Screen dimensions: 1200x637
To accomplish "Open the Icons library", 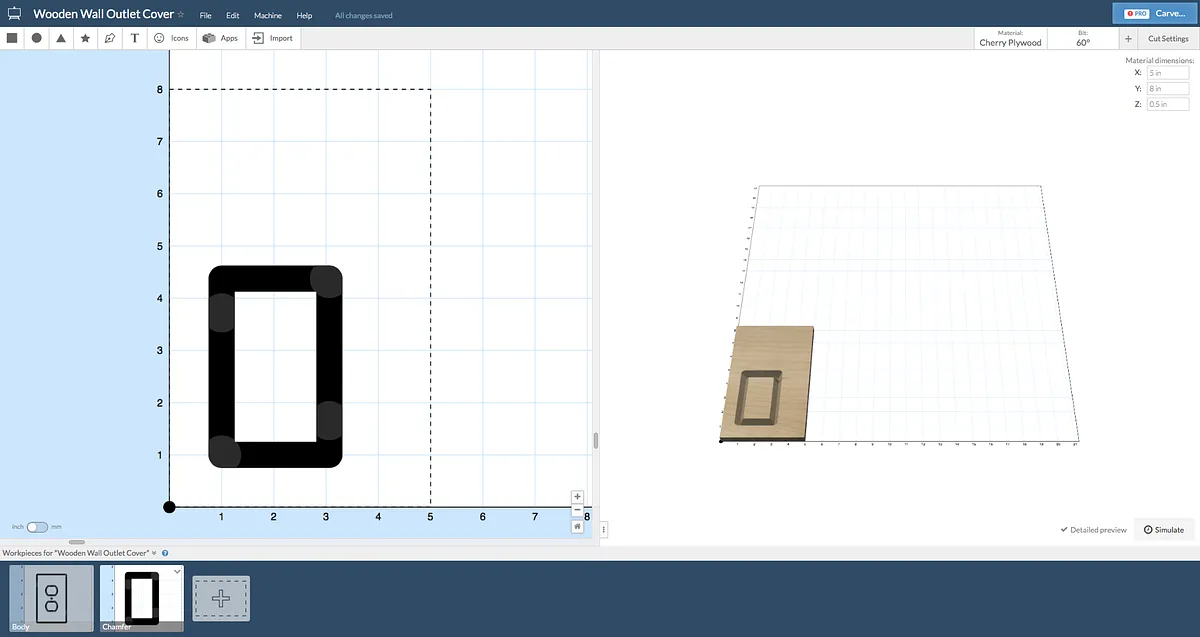I will click(170, 38).
